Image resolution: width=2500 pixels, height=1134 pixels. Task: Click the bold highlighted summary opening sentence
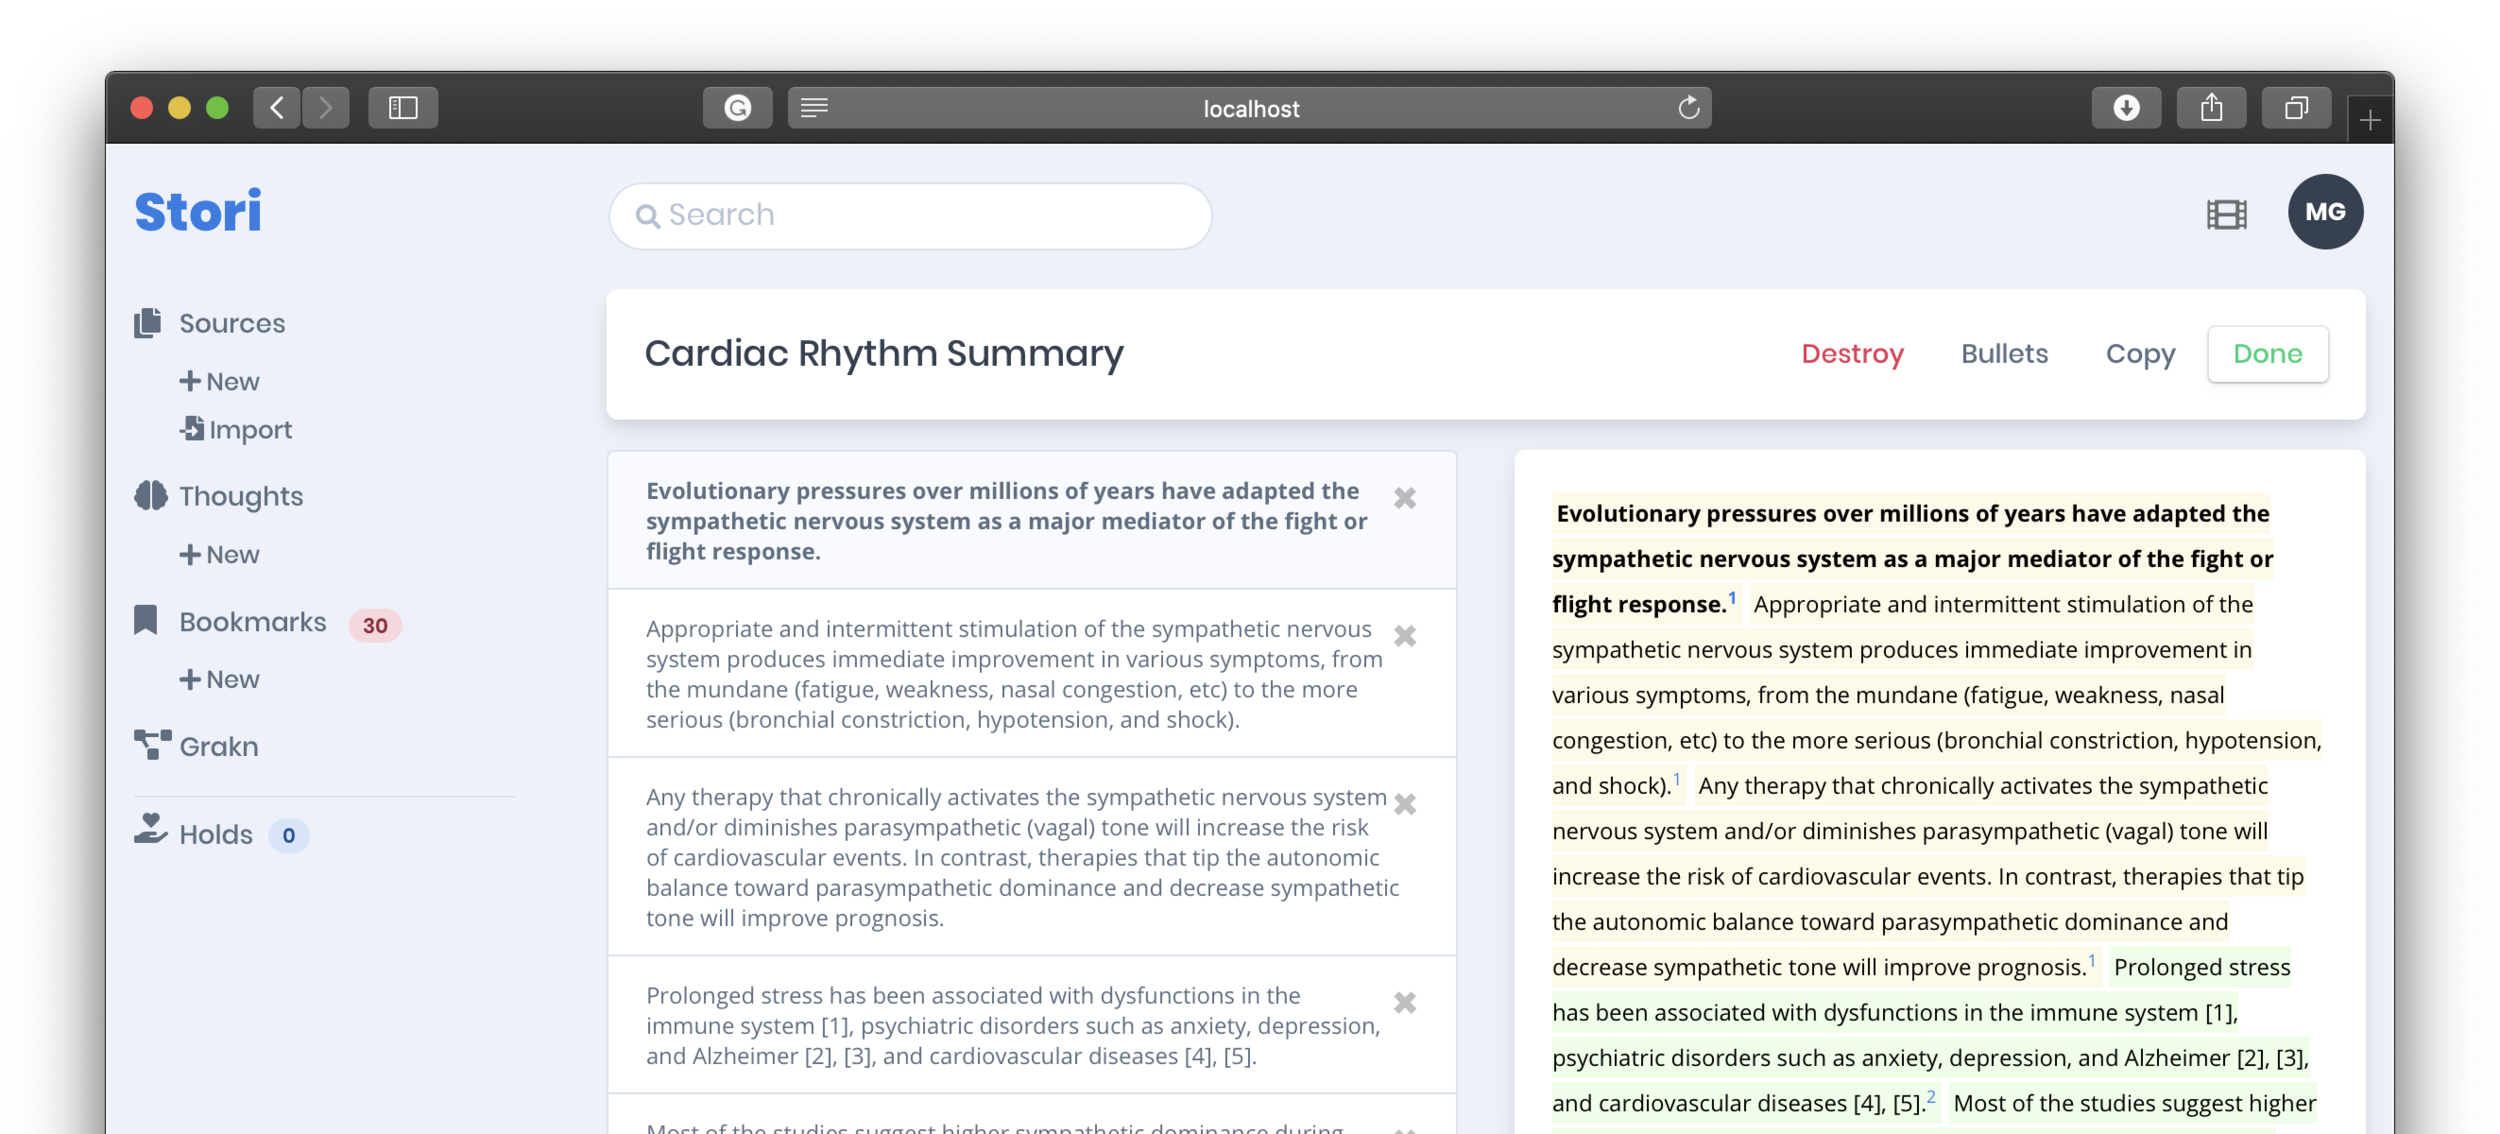point(1912,558)
